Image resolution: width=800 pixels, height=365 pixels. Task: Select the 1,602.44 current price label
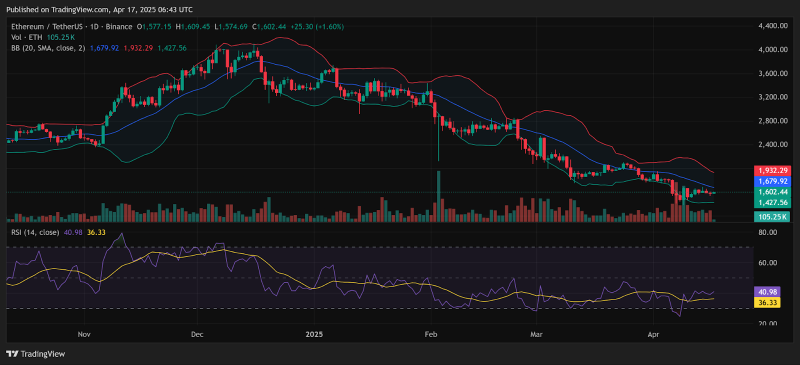pos(771,192)
